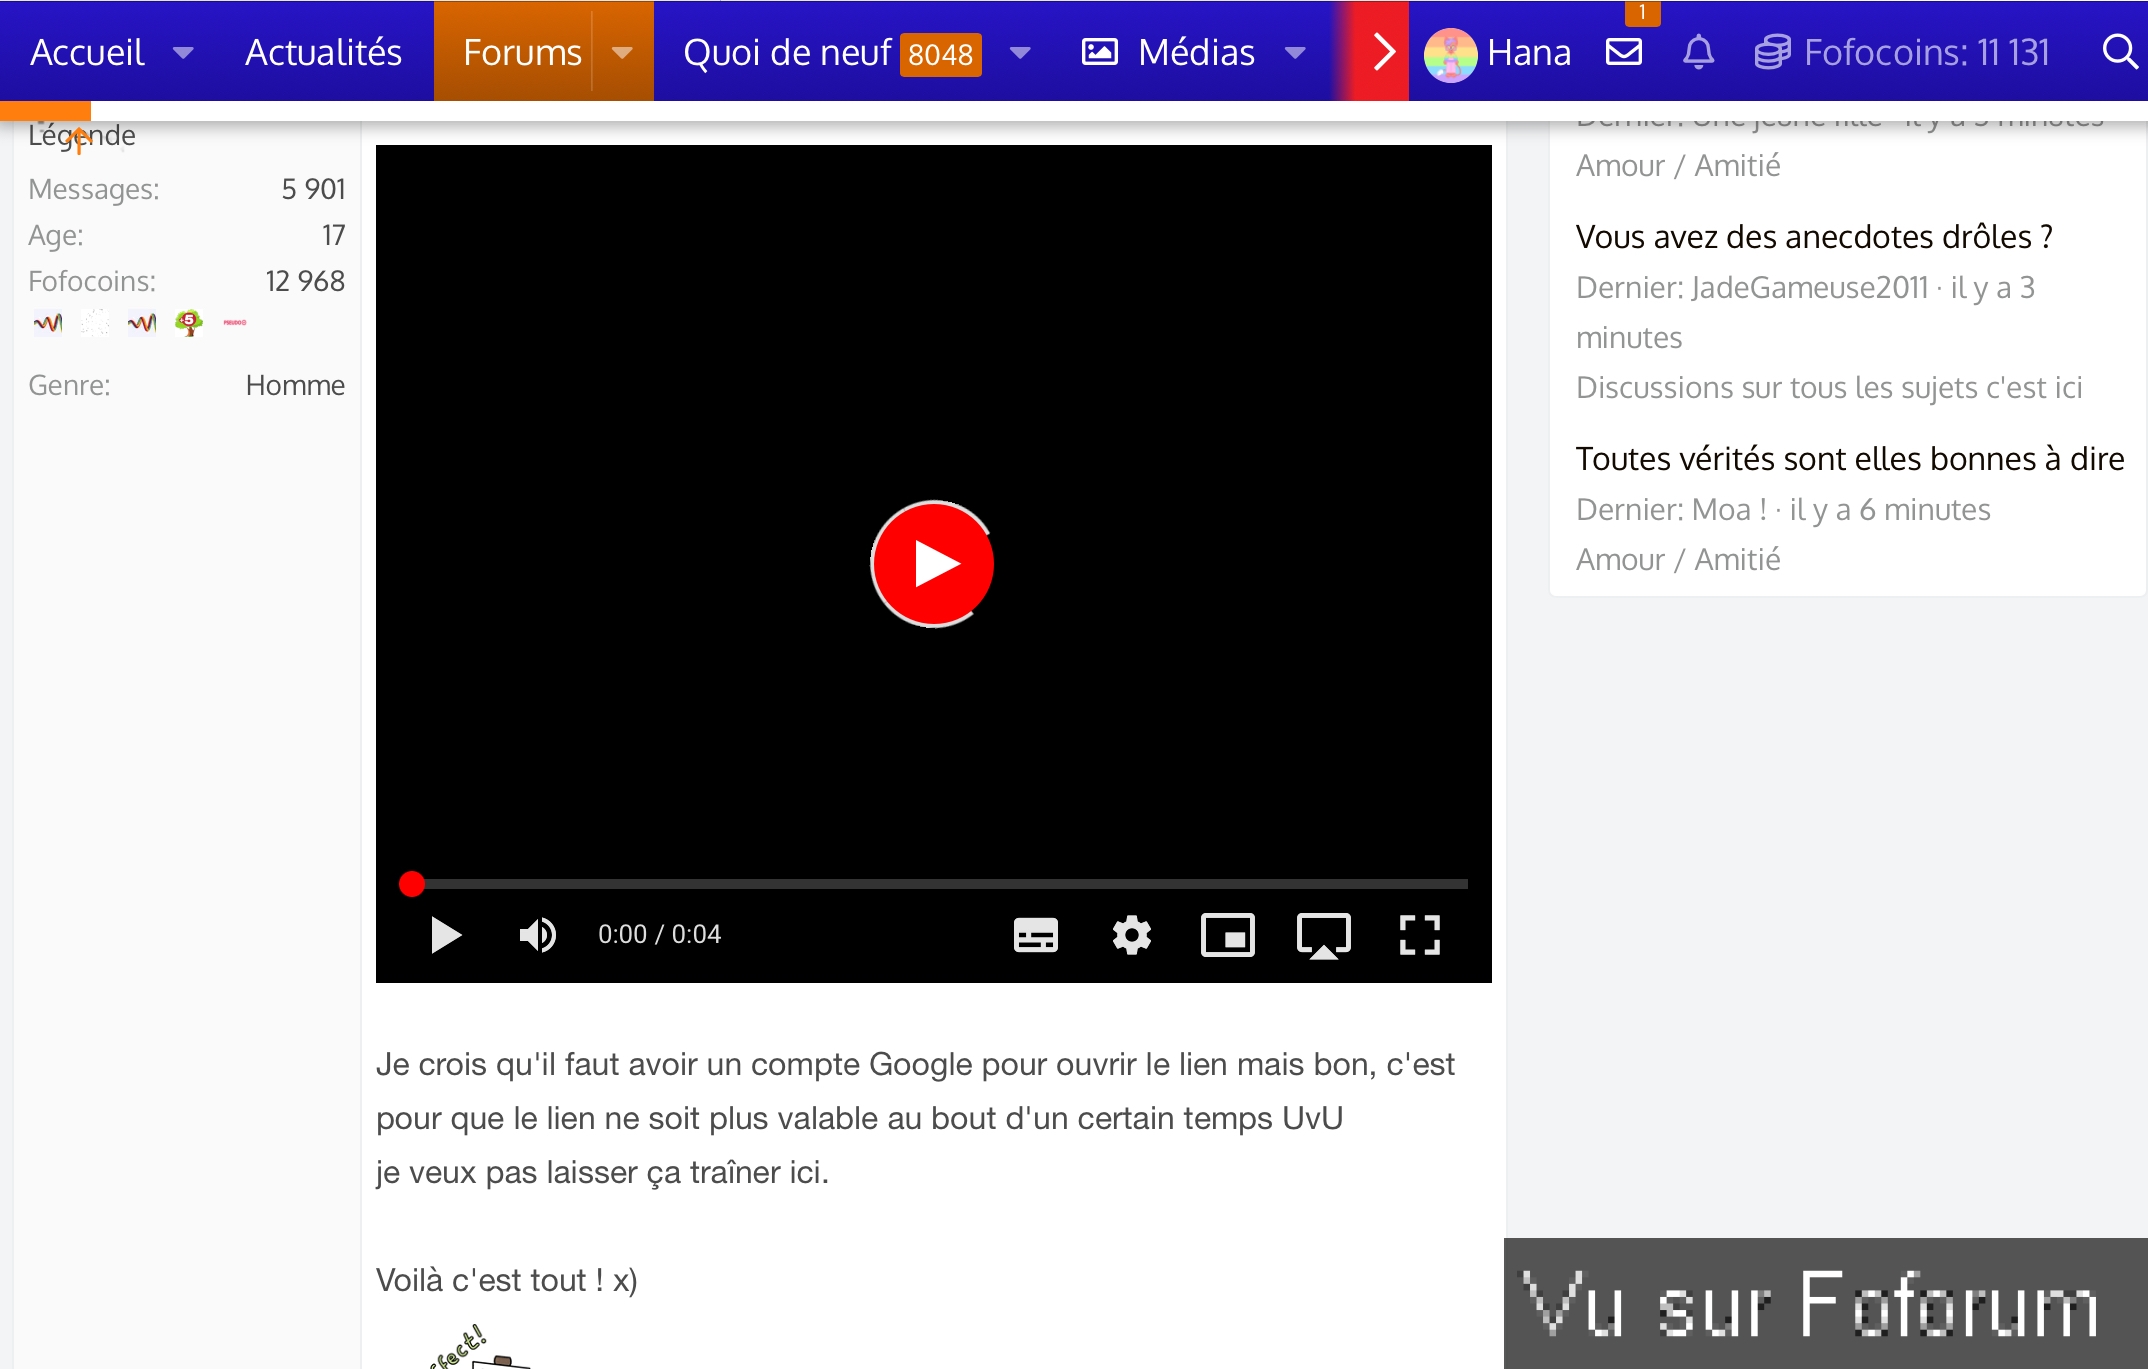The width and height of the screenshot is (2148, 1369).
Task: Expand the Quoi de neuf dropdown arrow
Action: click(1020, 52)
